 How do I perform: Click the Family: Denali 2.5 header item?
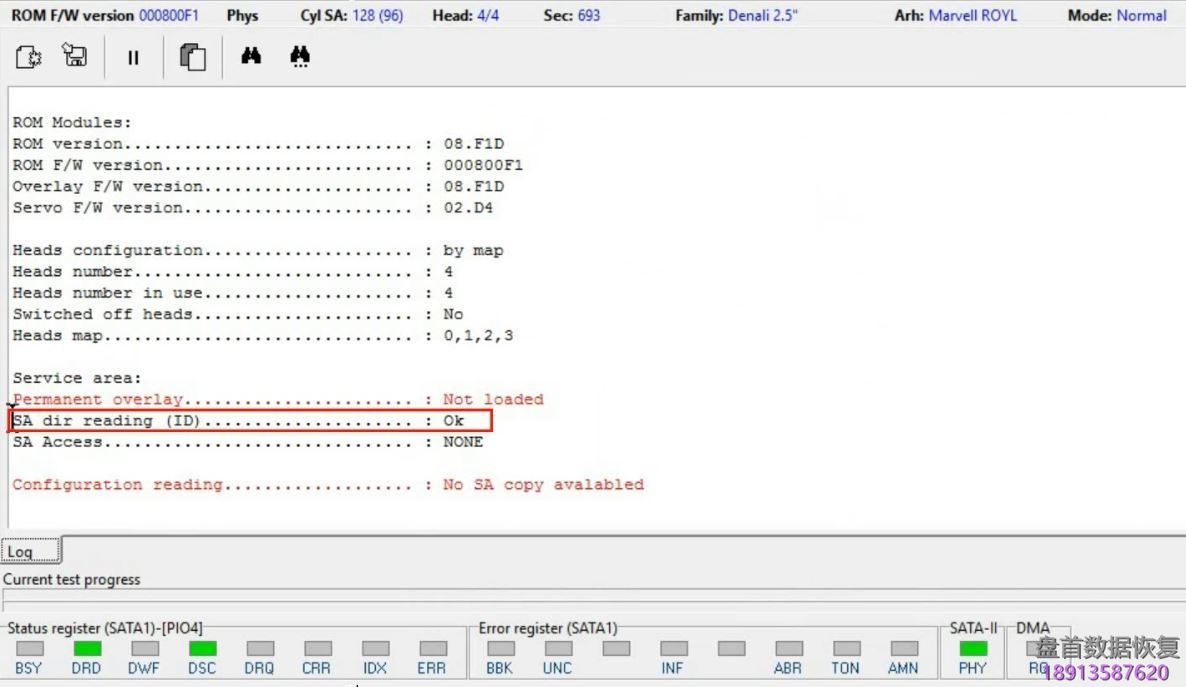739,15
